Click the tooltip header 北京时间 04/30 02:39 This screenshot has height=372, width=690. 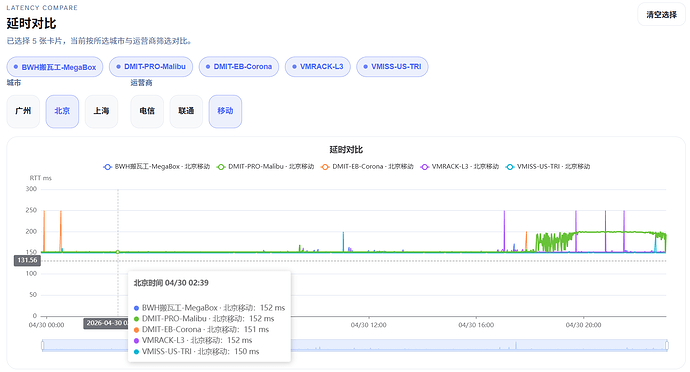point(171,283)
